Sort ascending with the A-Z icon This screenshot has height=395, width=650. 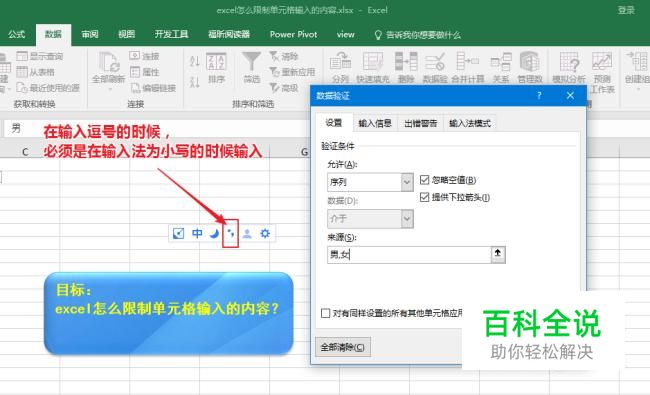[194, 61]
